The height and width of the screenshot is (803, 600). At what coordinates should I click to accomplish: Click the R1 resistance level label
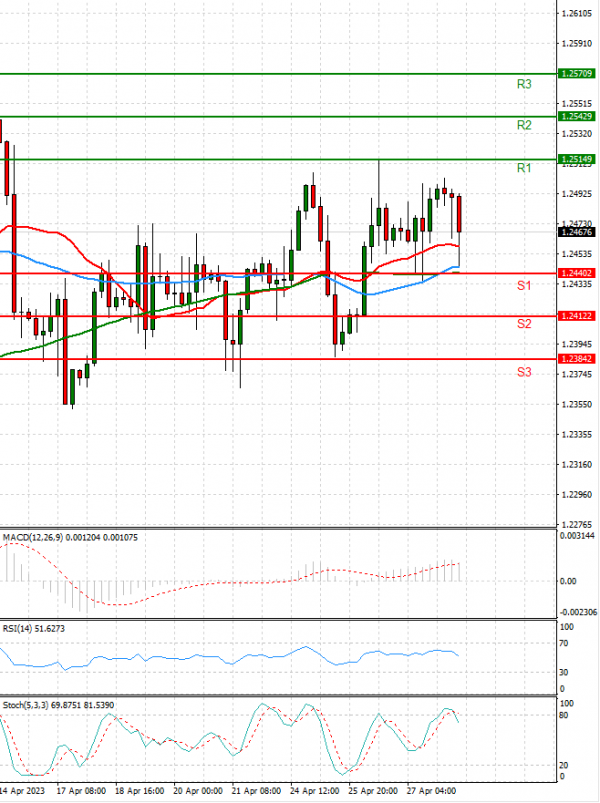tap(523, 169)
